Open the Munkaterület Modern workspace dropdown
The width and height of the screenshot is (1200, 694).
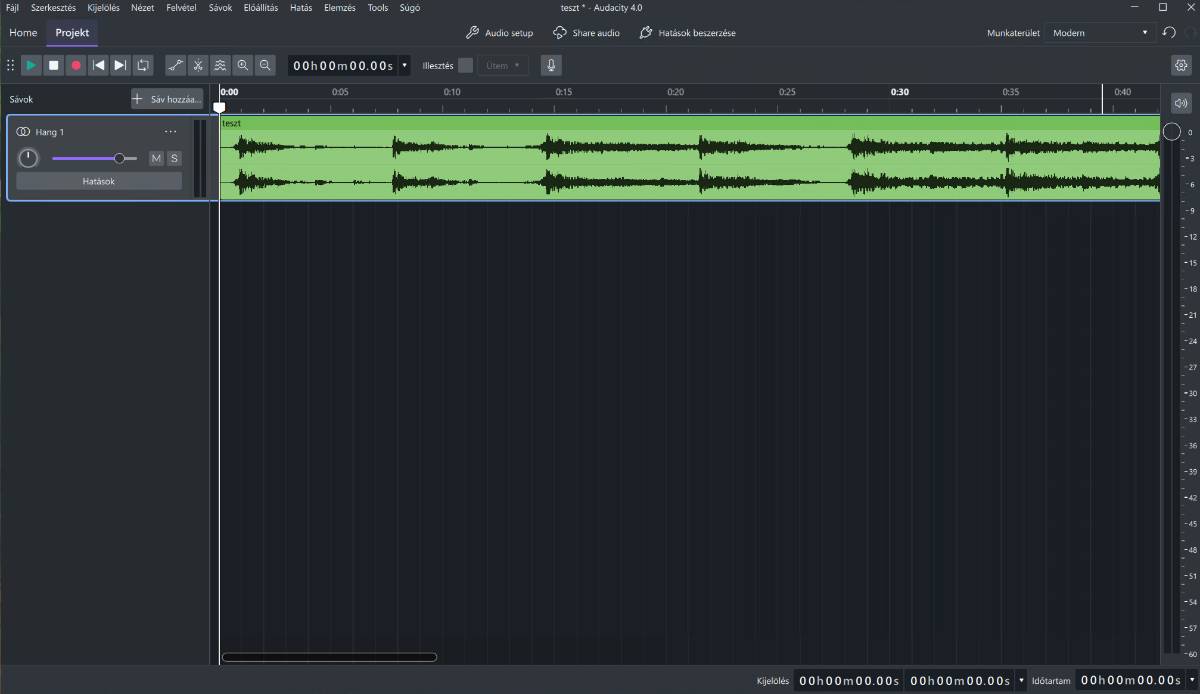tap(1099, 33)
